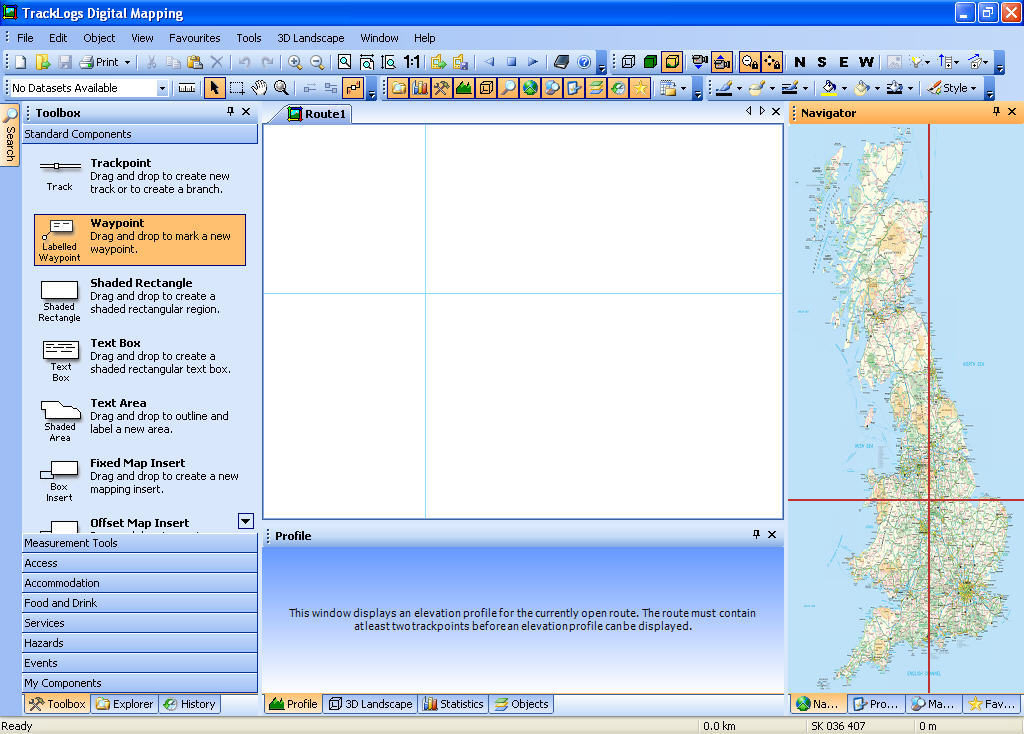Open the Hazards toolbox category
The width and height of the screenshot is (1024, 734).
(140, 643)
